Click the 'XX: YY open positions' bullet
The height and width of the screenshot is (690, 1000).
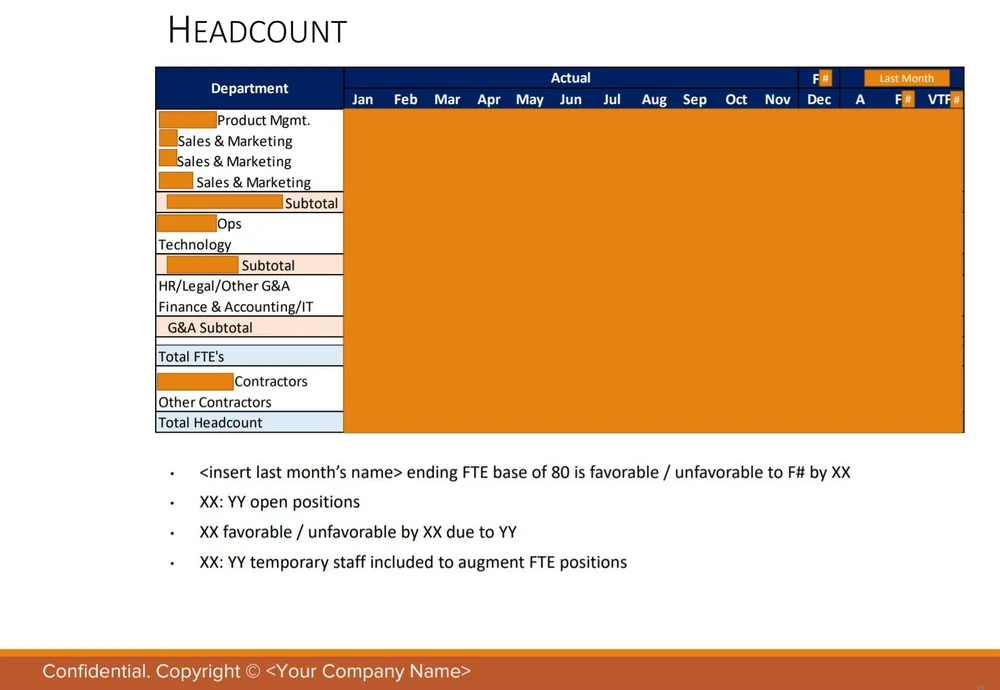click(279, 502)
